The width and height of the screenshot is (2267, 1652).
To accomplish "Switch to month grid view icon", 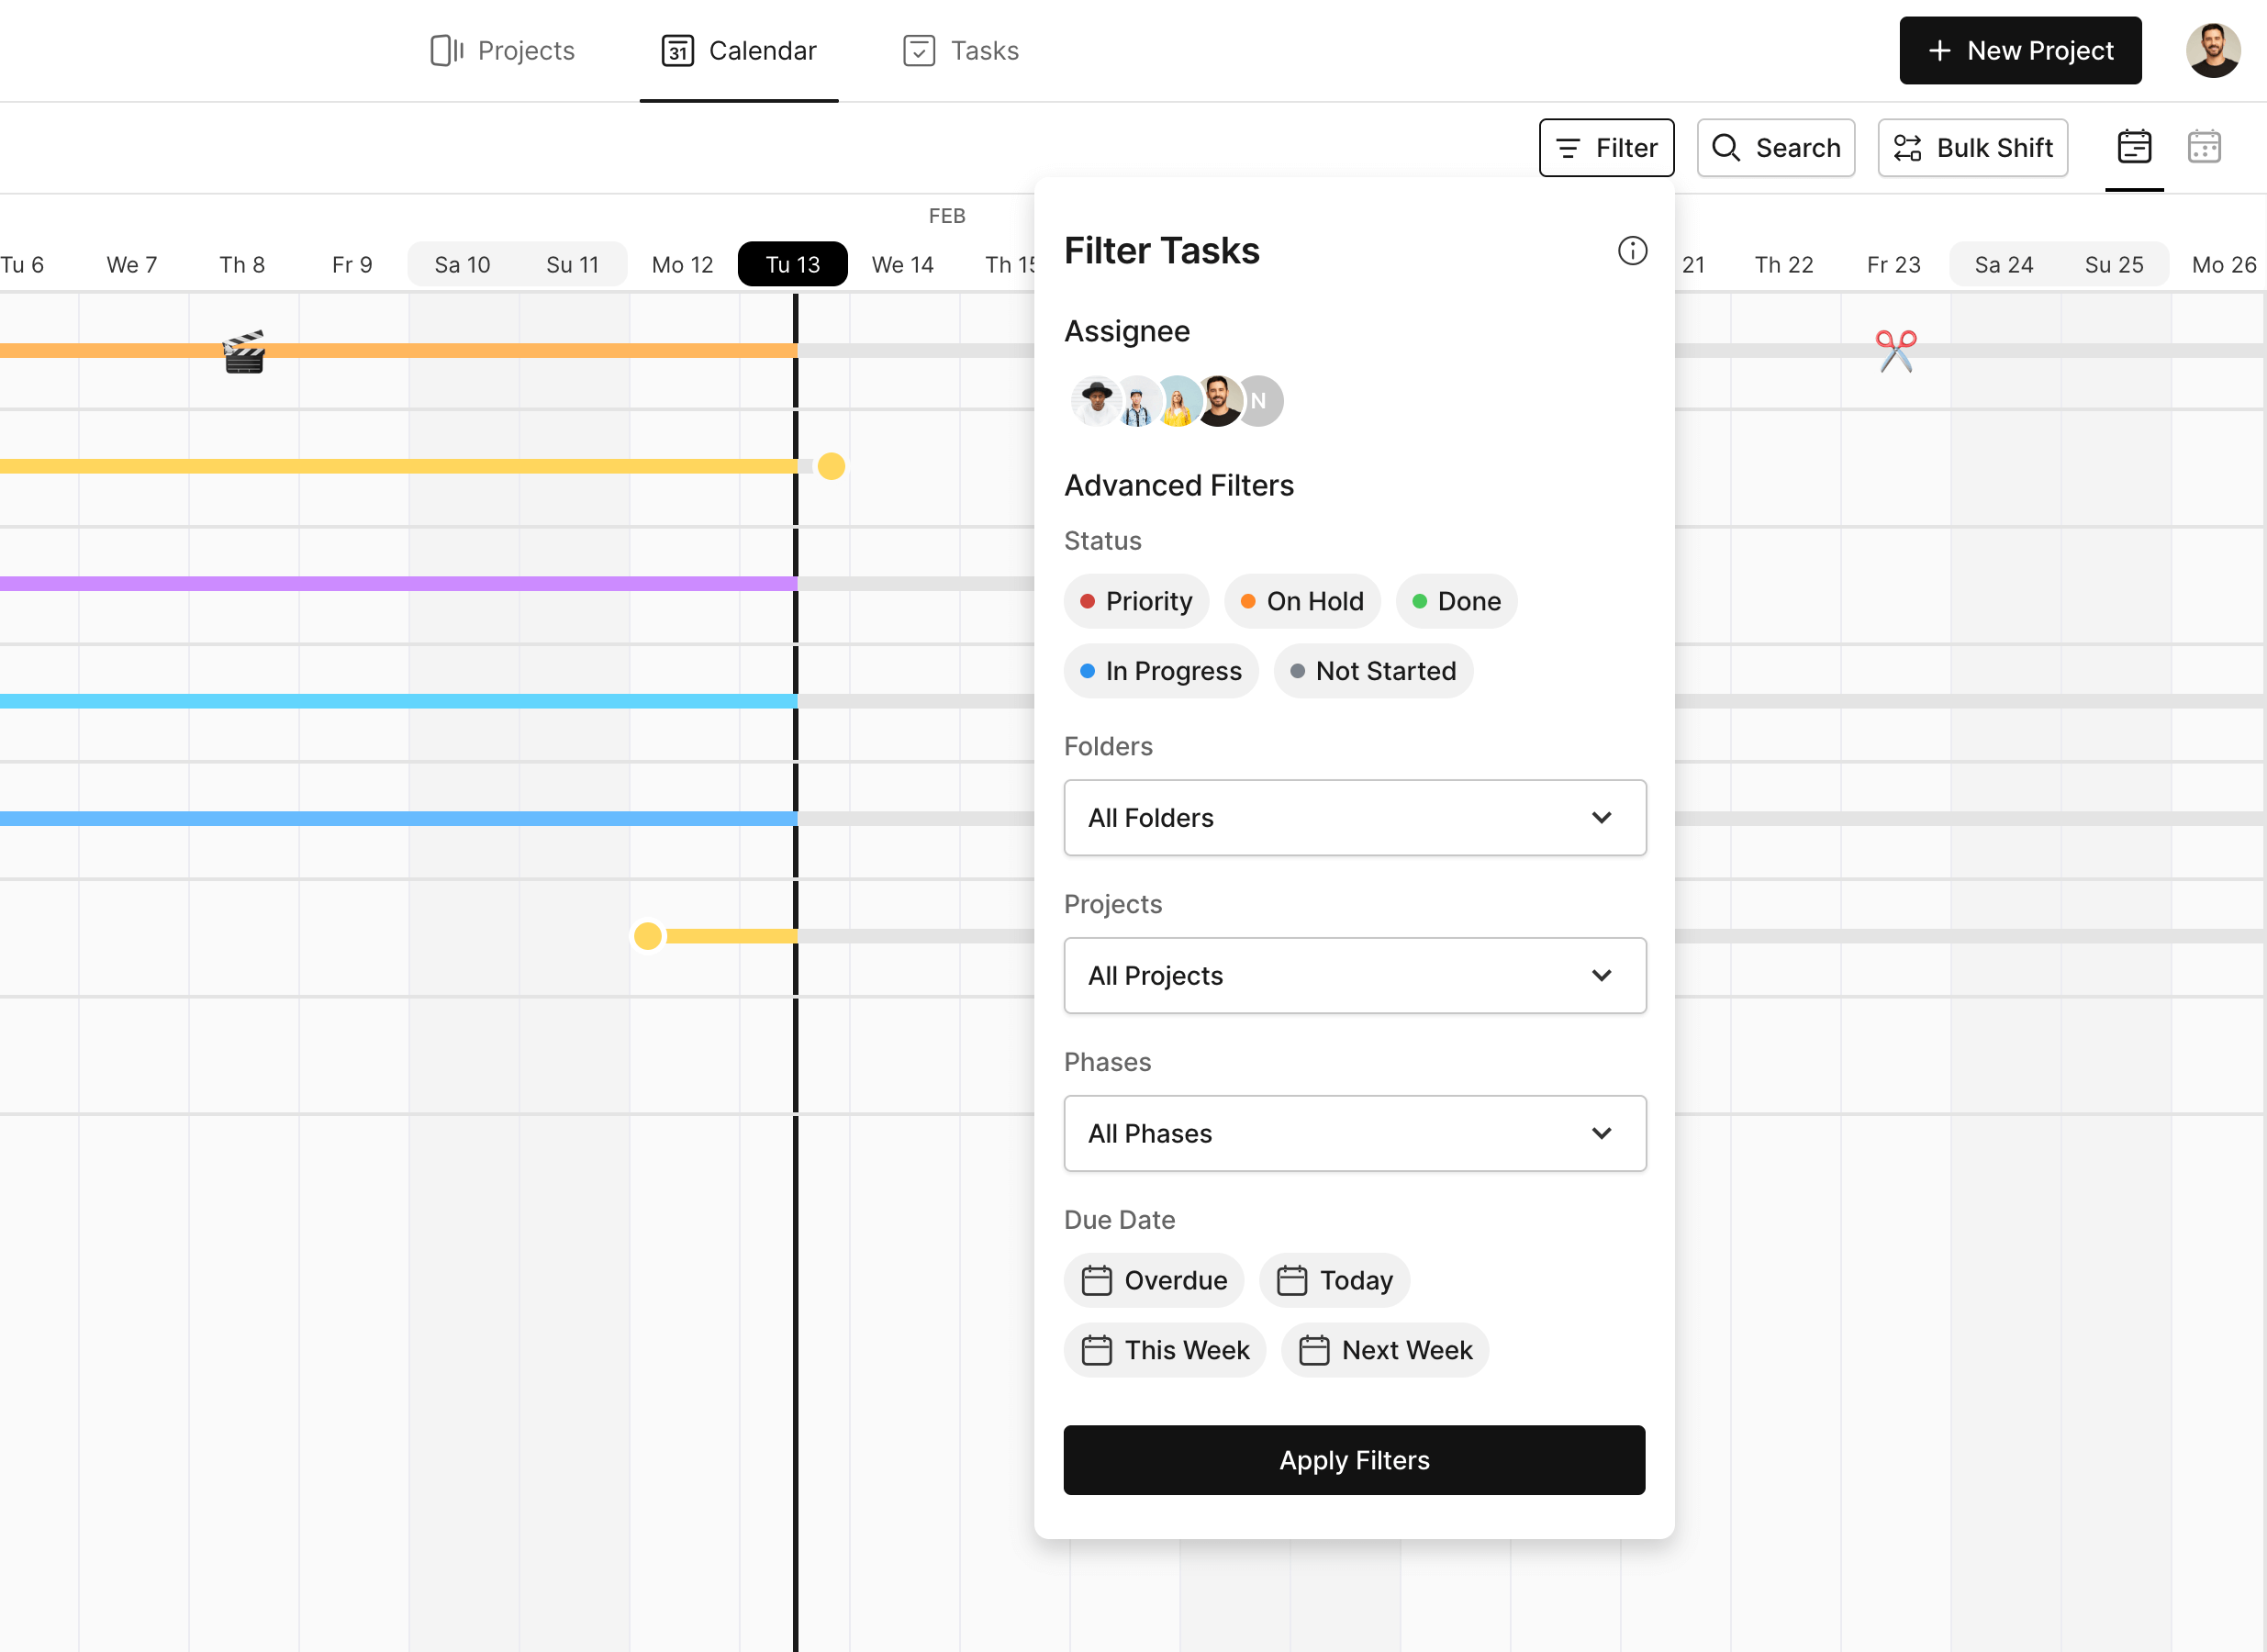I will click(2204, 147).
